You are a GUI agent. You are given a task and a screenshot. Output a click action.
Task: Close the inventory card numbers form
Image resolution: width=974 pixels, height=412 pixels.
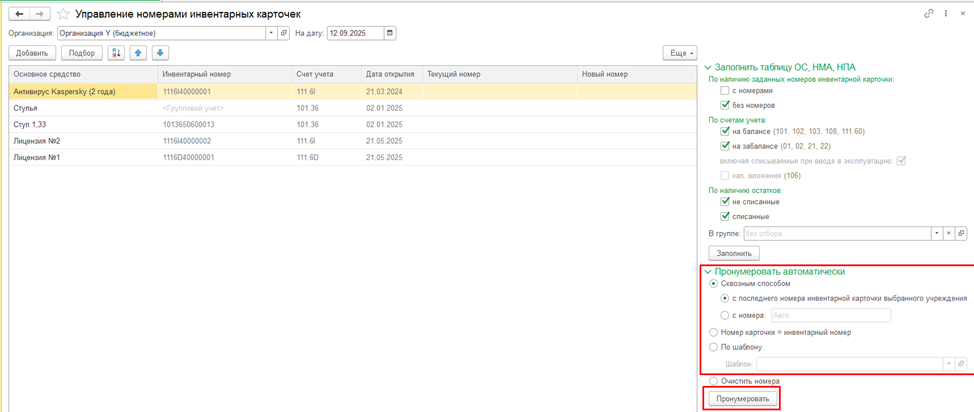963,13
